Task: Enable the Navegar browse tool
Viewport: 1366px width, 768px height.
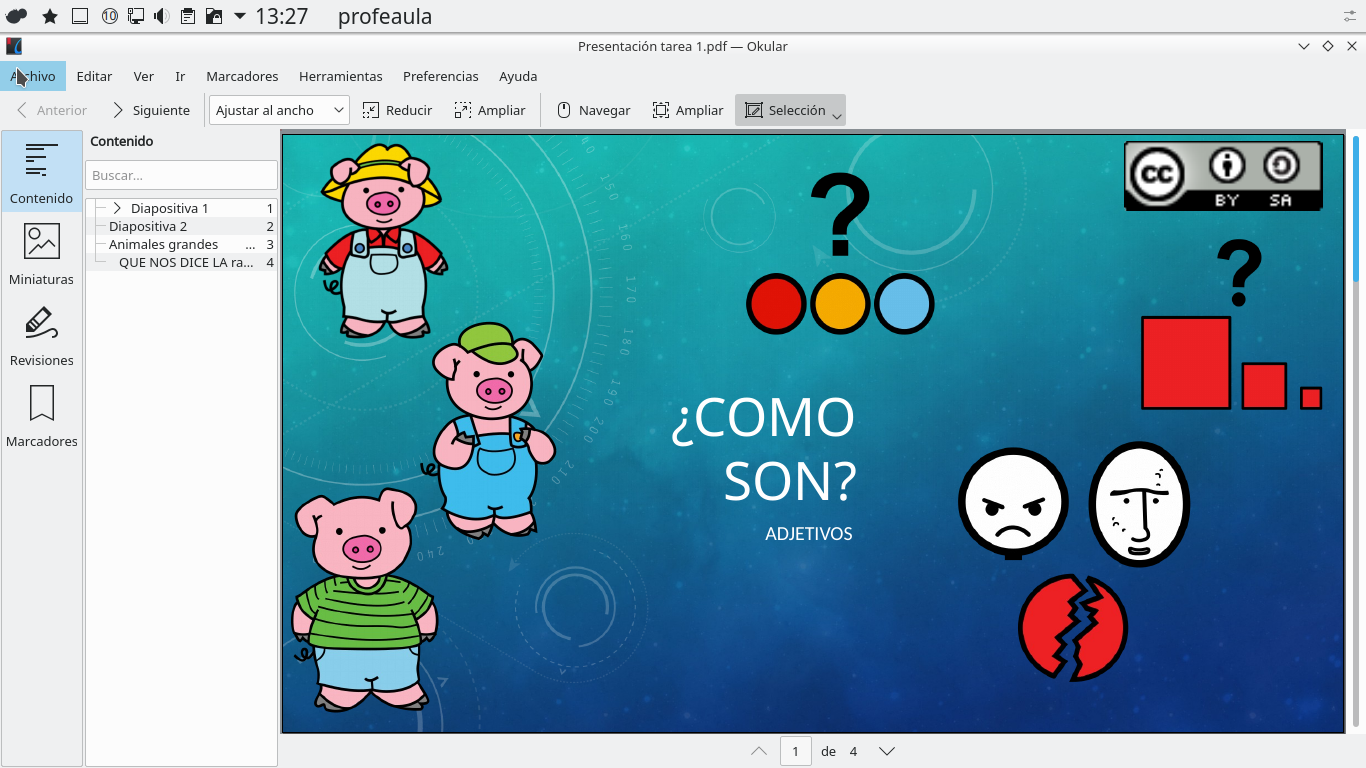Action: [593, 110]
